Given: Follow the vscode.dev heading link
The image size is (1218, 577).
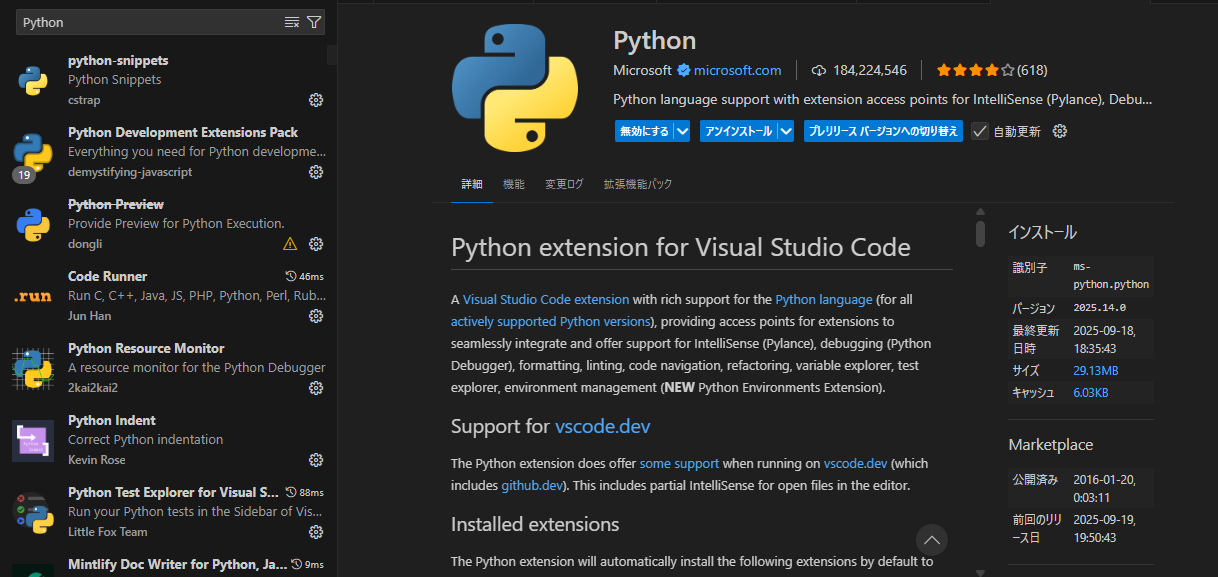Looking at the screenshot, I should 603,427.
